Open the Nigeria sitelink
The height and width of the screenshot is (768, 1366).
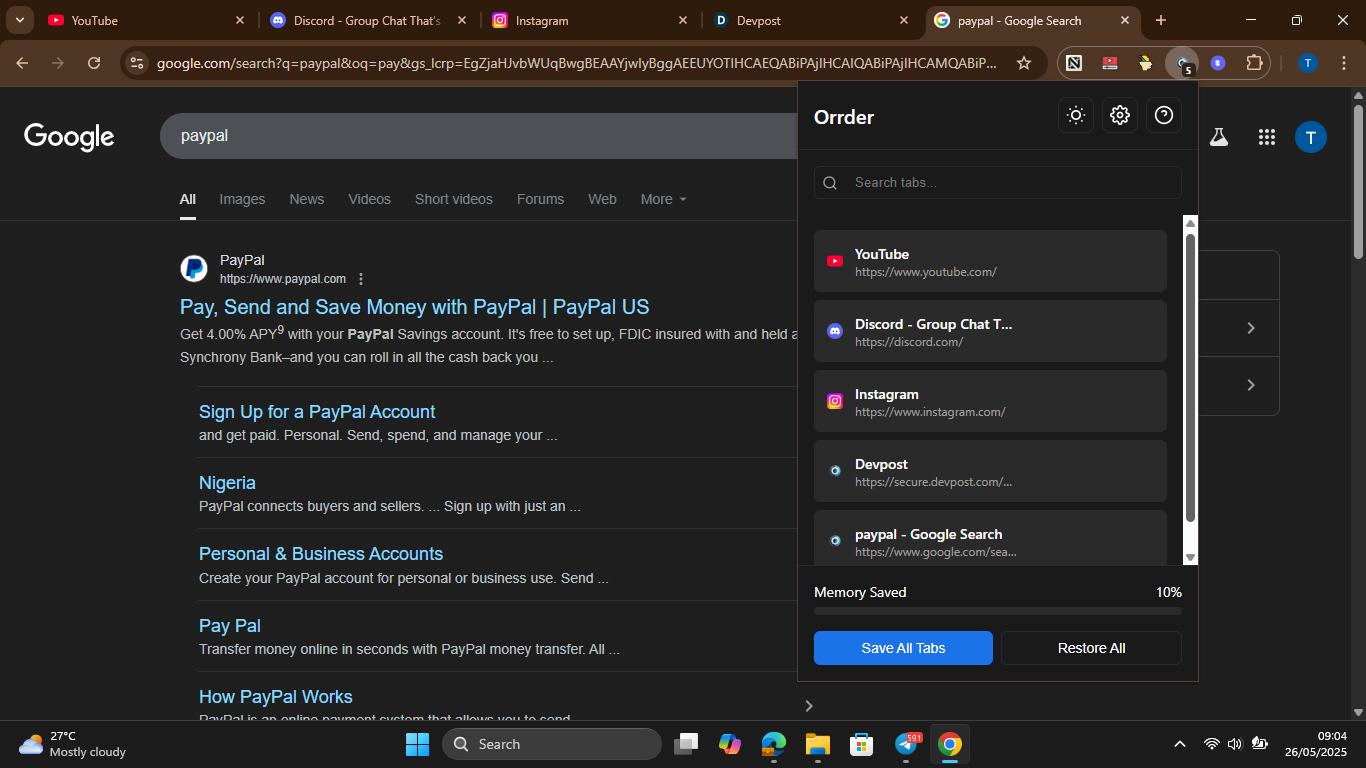coord(227,483)
